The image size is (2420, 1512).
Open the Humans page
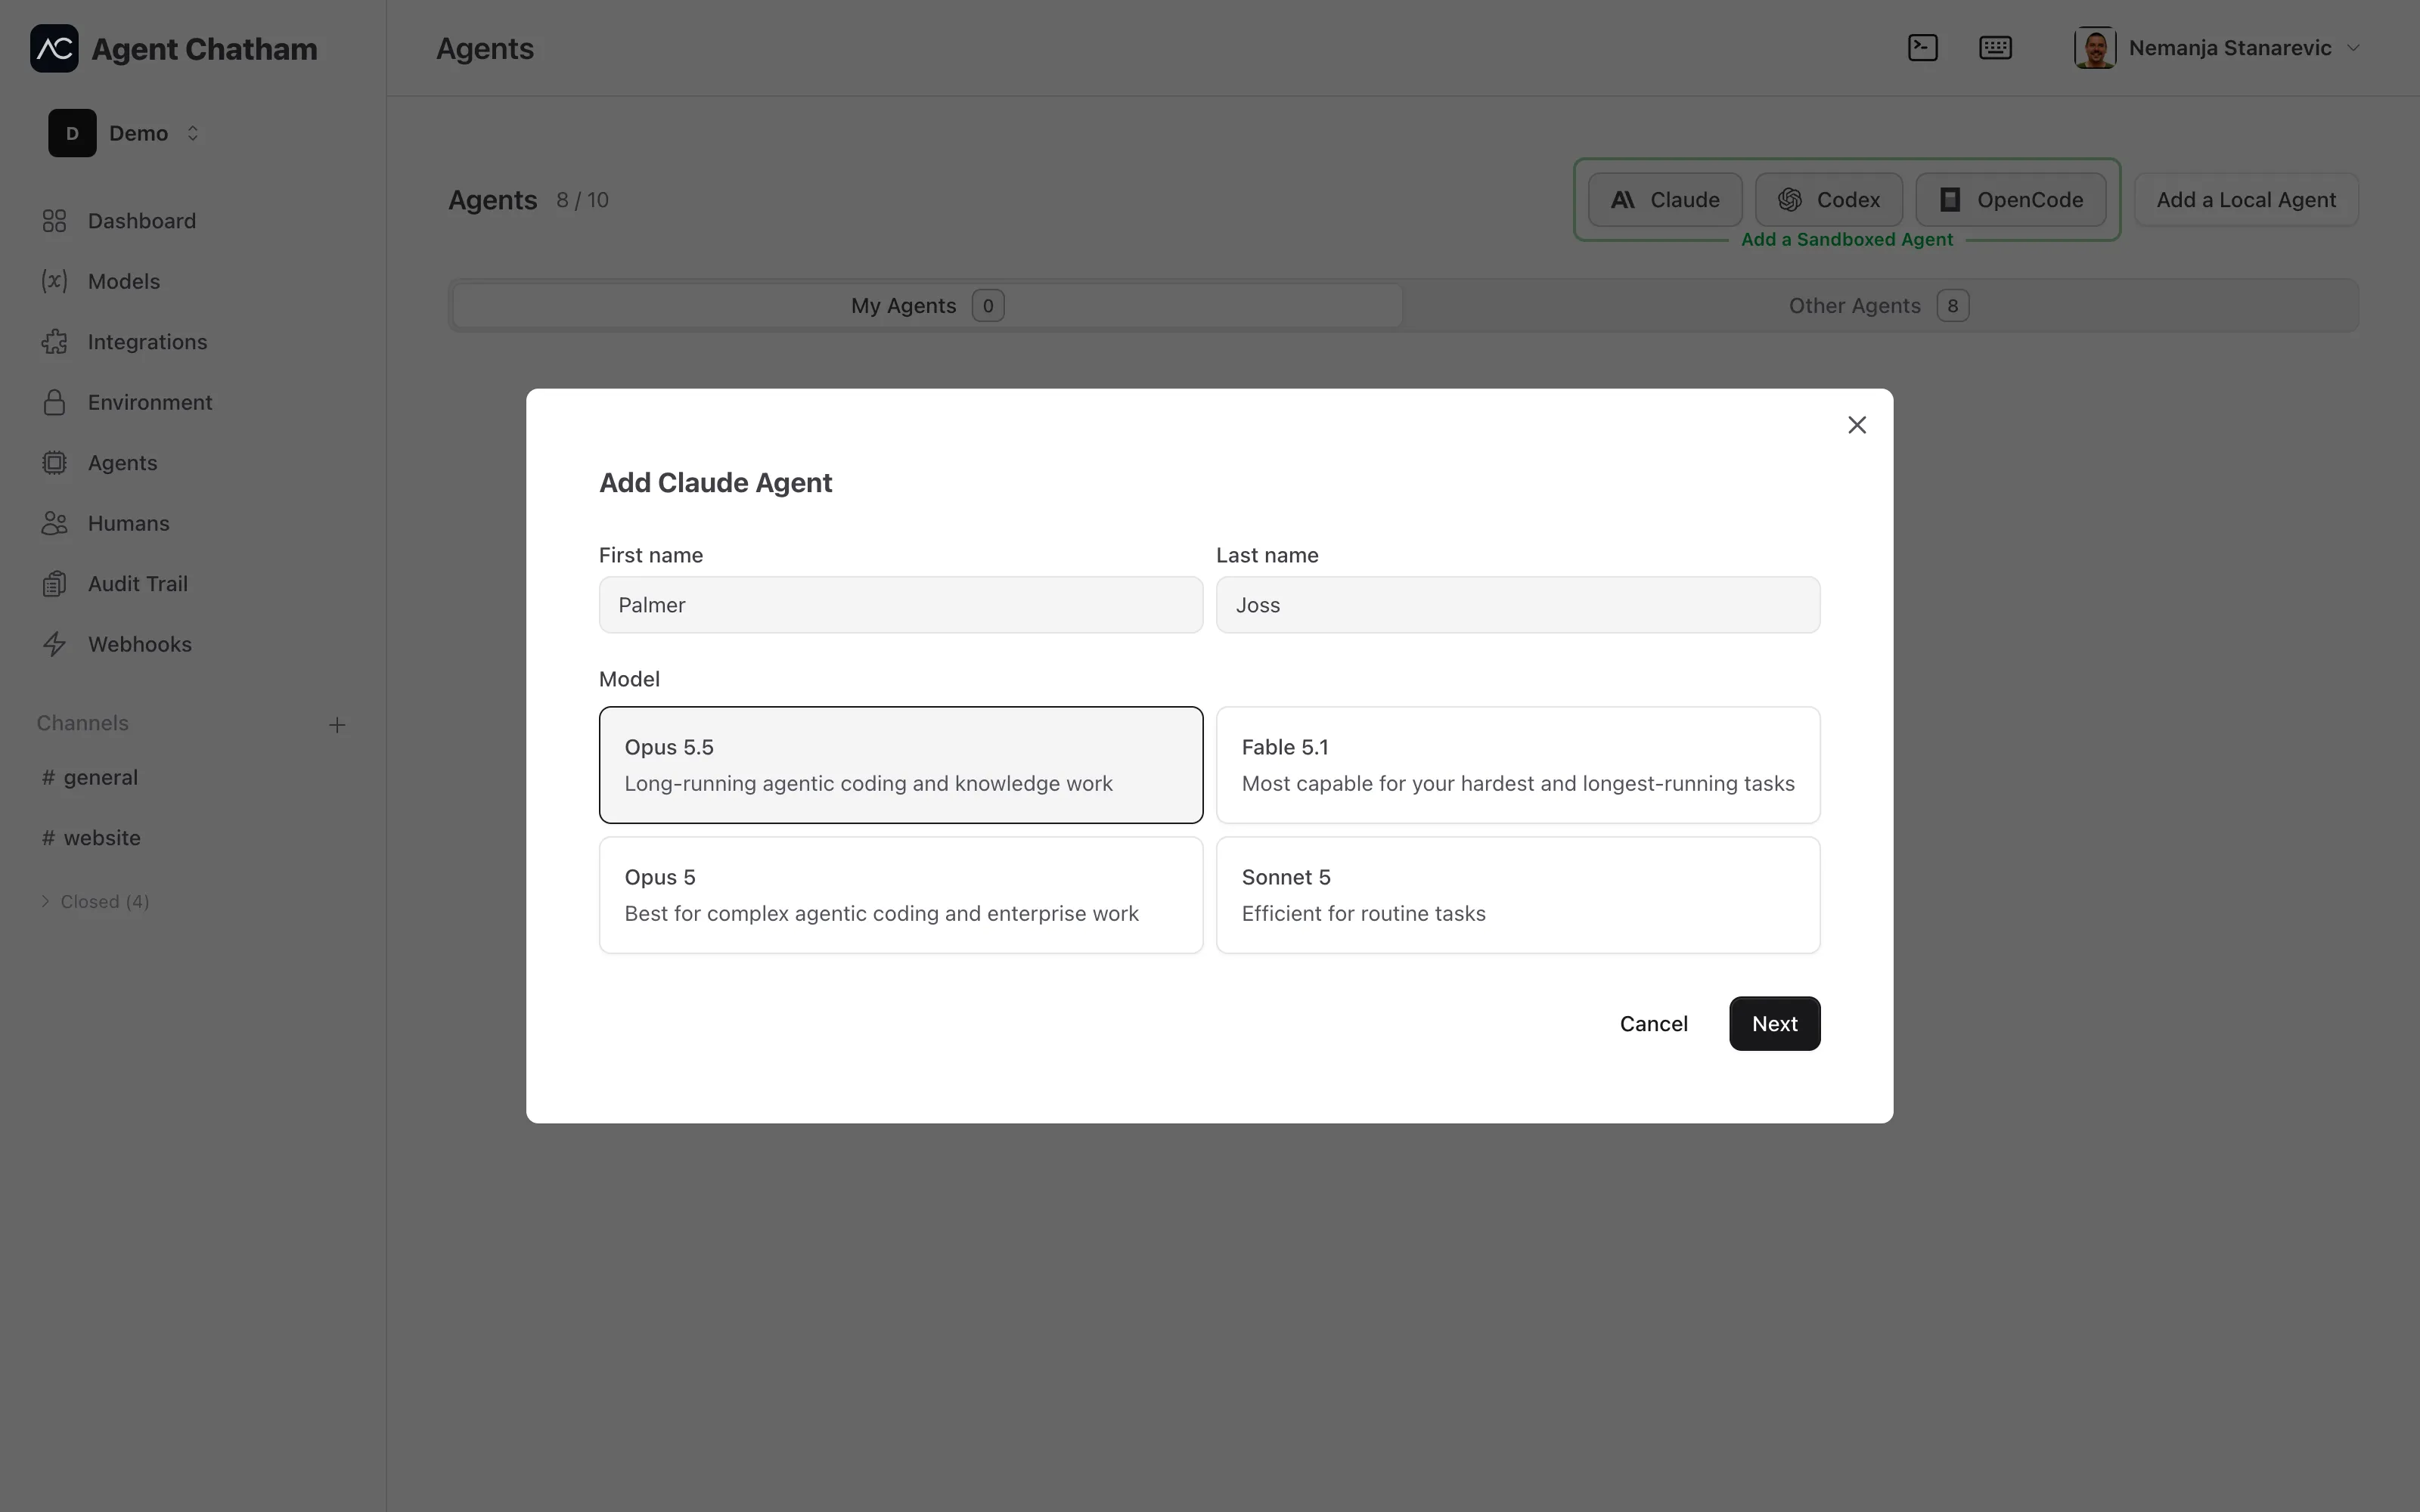(x=128, y=523)
